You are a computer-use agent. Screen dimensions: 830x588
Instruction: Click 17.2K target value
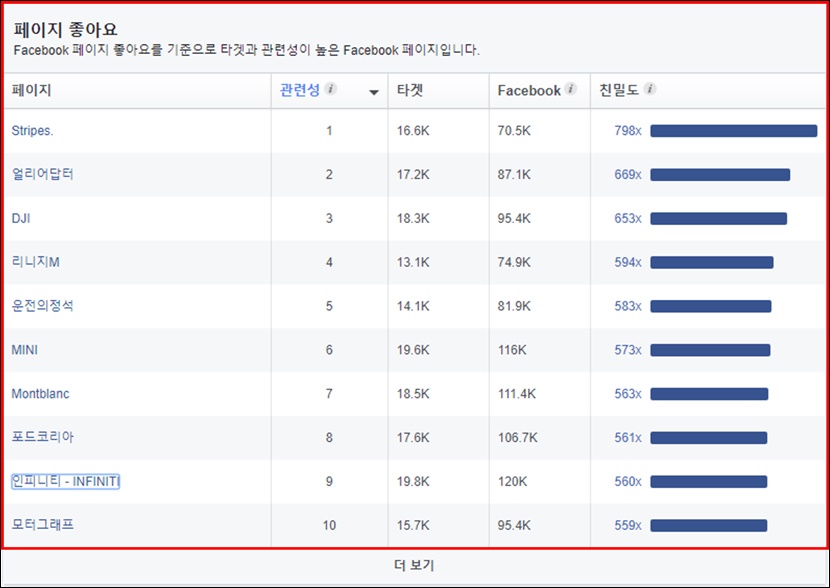413,175
